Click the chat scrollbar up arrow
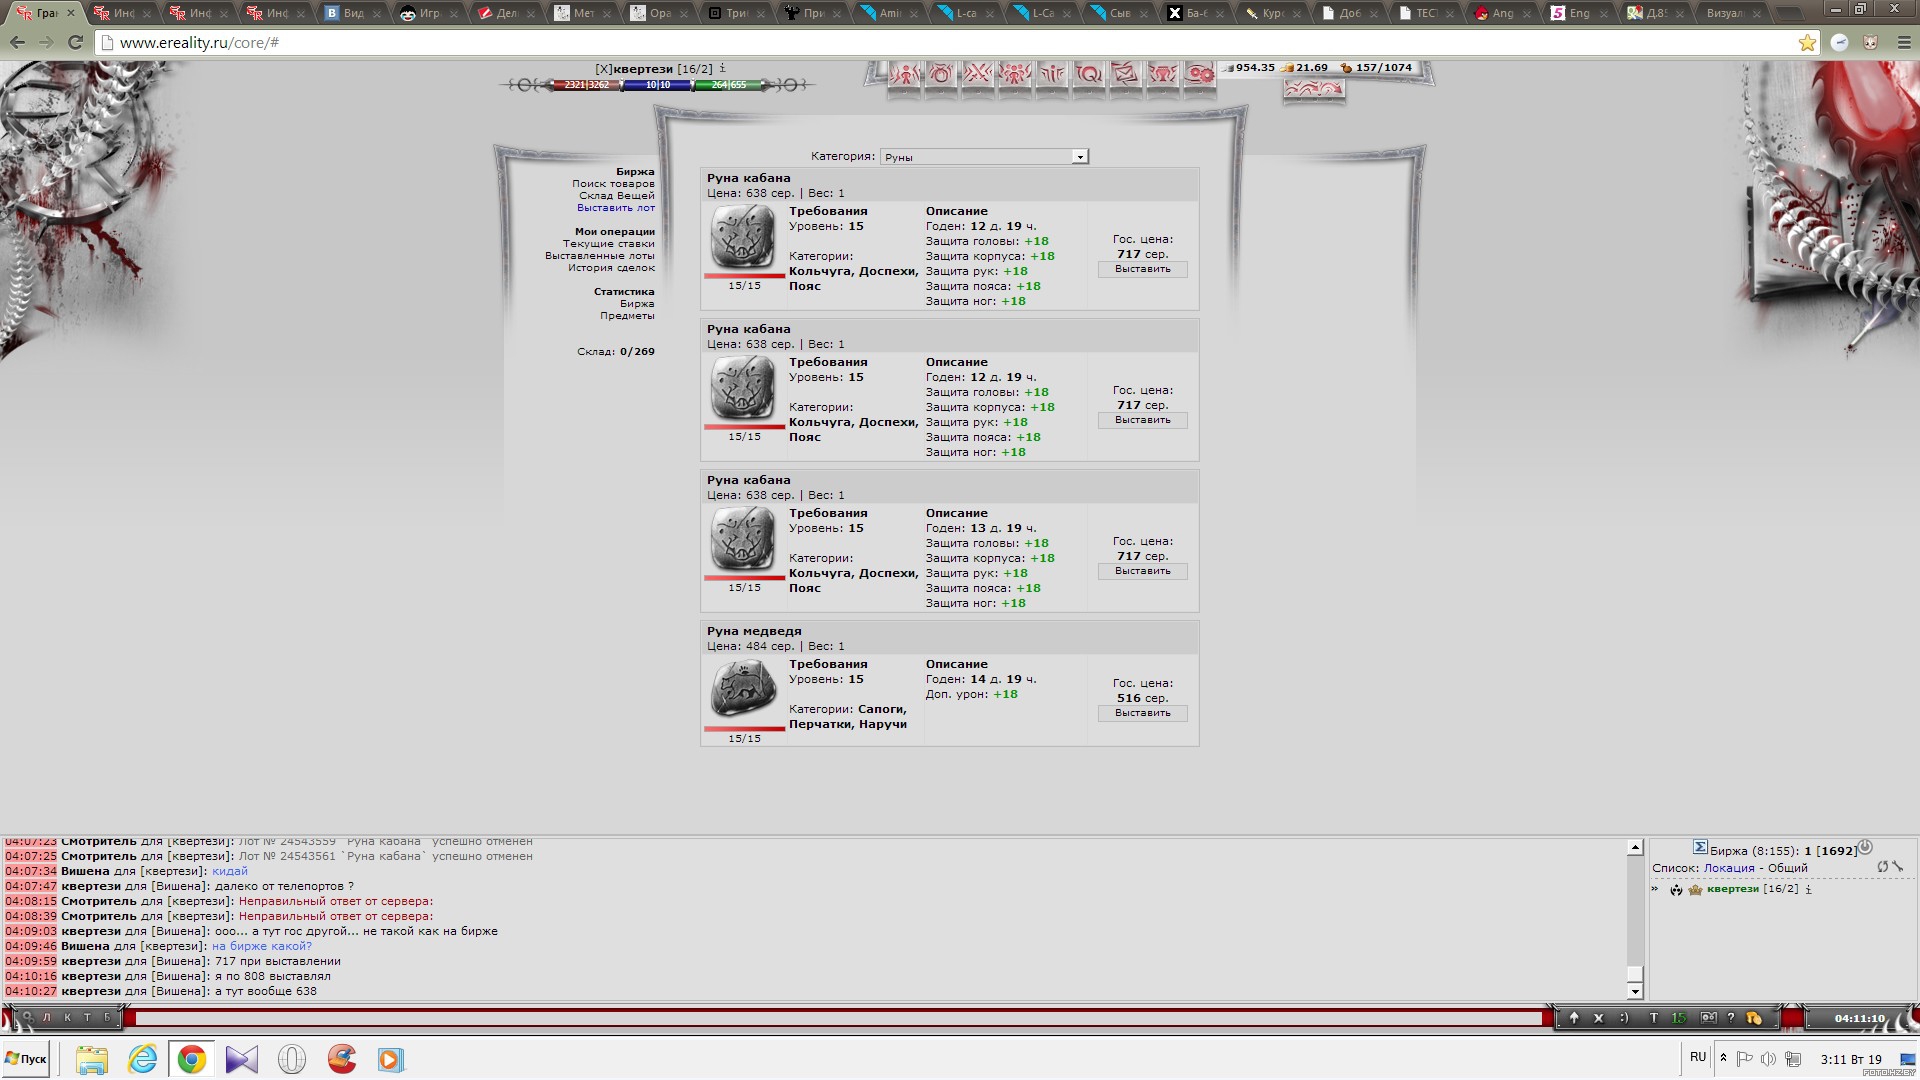 tap(1635, 848)
